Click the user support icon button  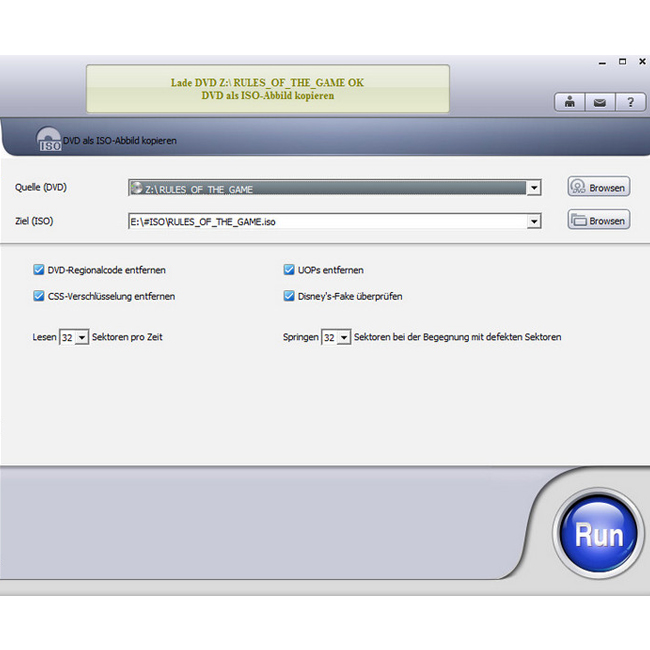(569, 102)
